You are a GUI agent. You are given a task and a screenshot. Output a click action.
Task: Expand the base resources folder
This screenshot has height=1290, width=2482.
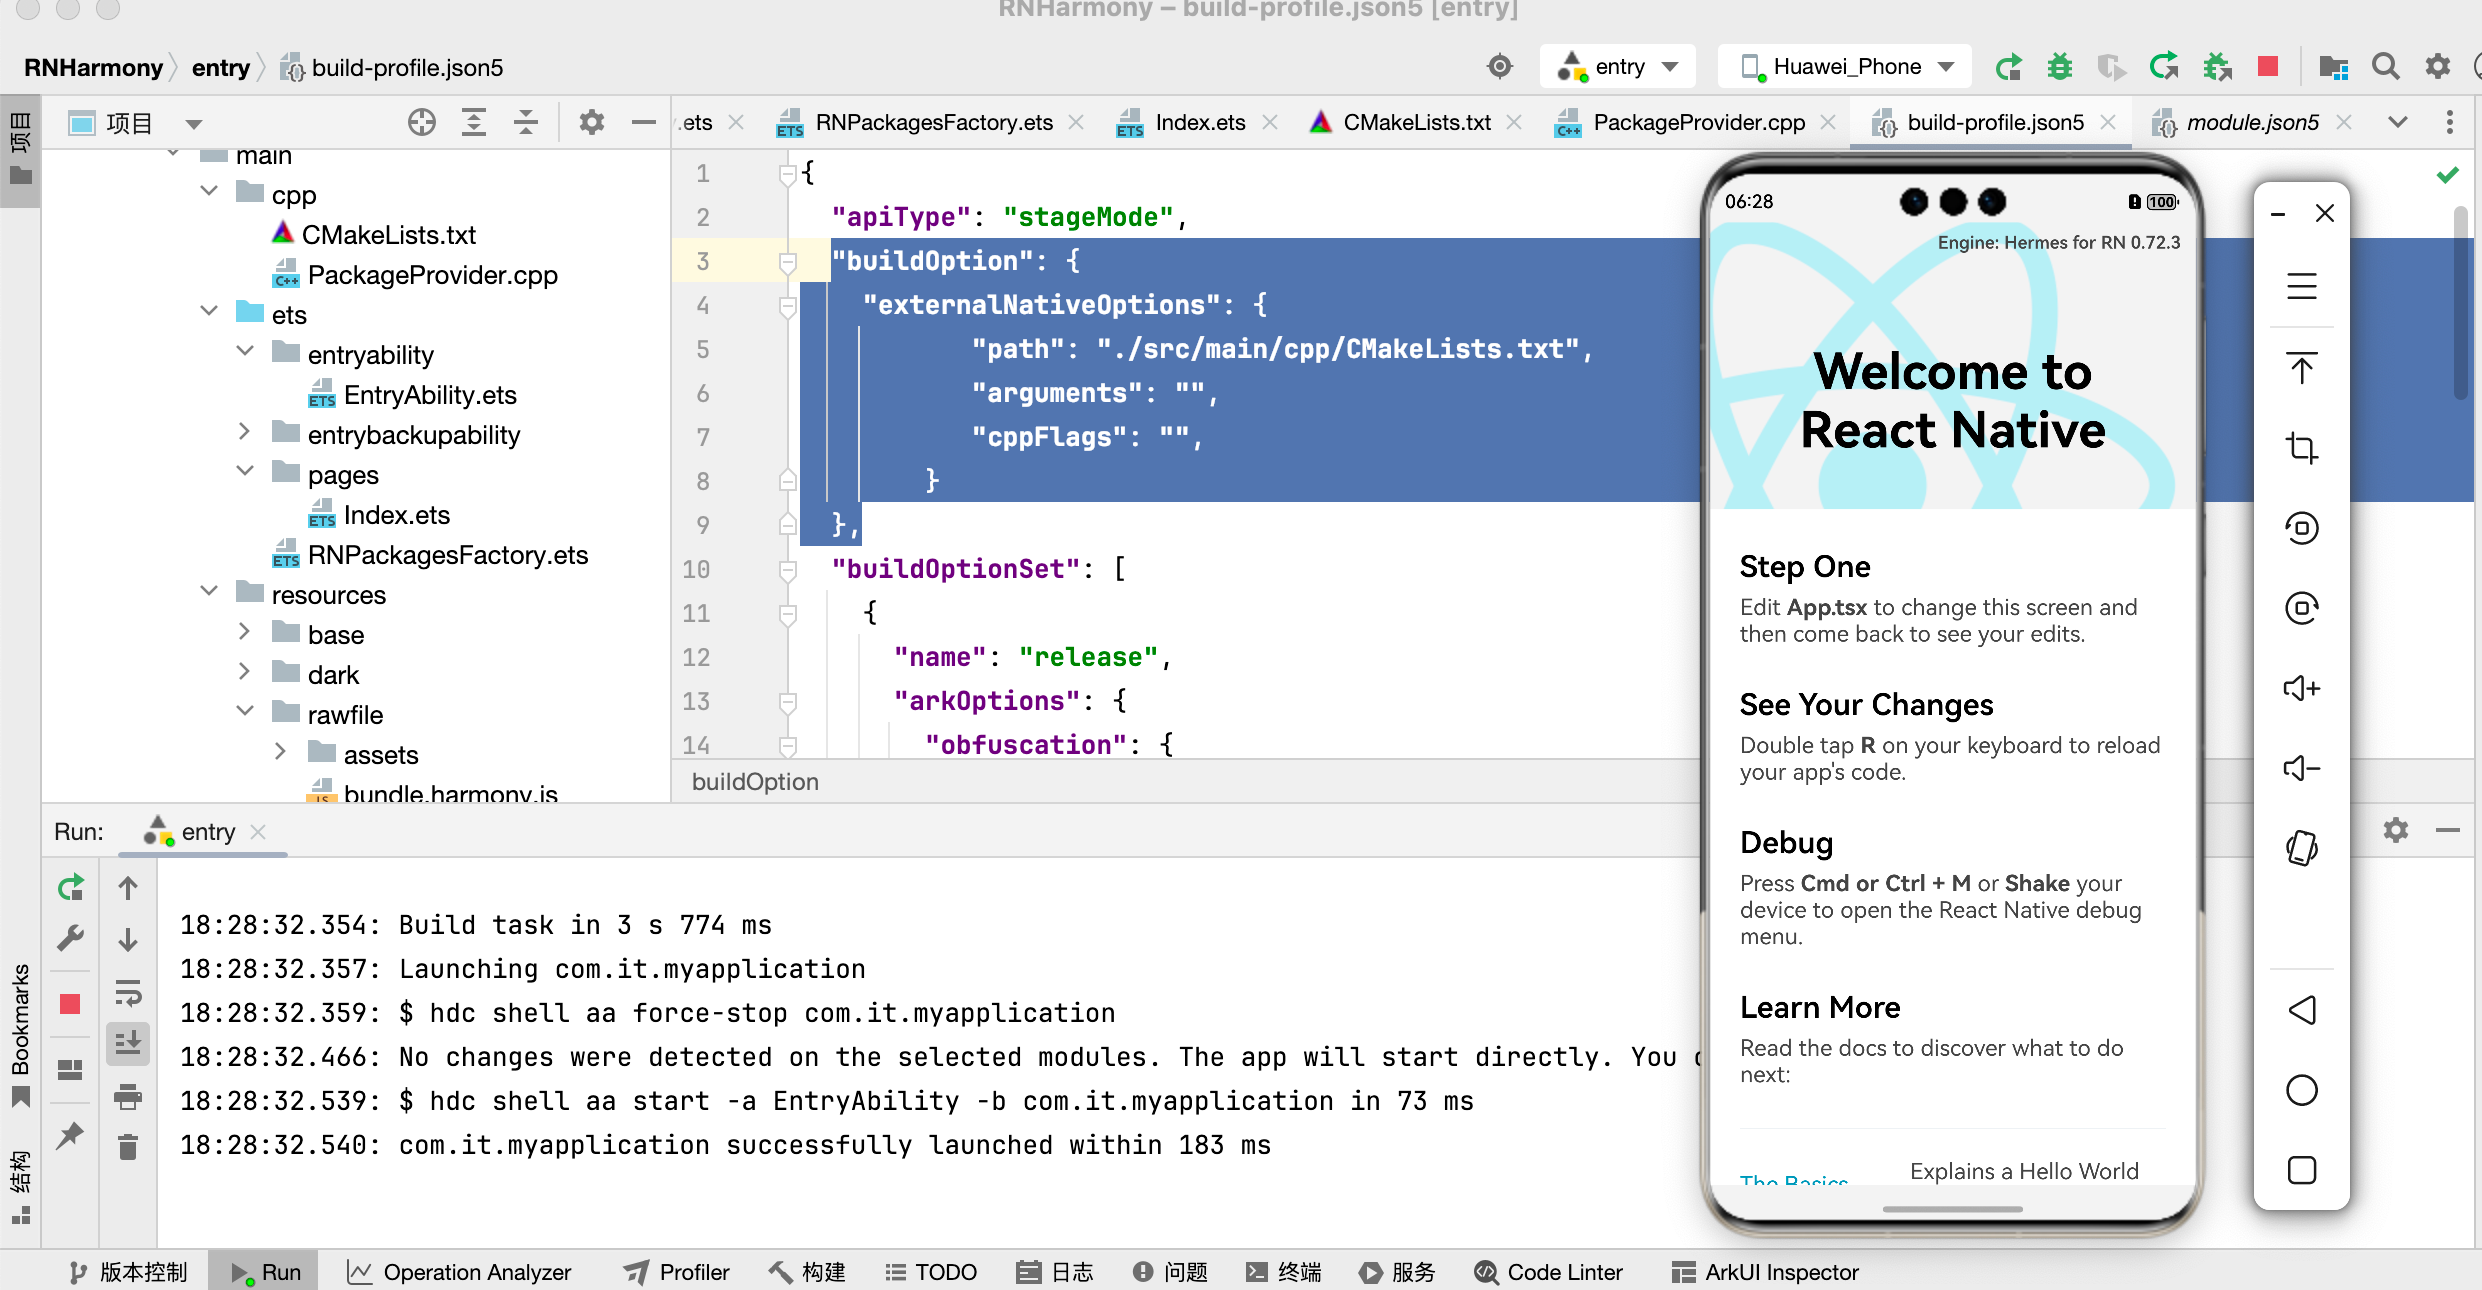(245, 631)
